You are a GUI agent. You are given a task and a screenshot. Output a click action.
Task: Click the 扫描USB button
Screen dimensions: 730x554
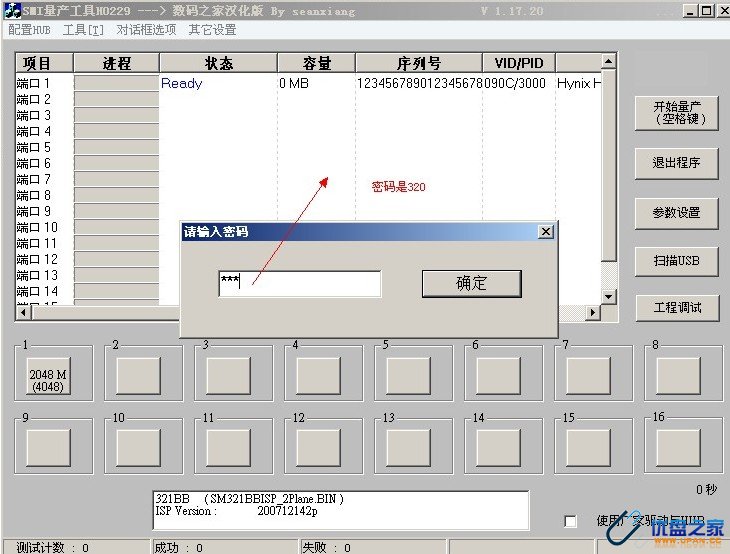[677, 261]
